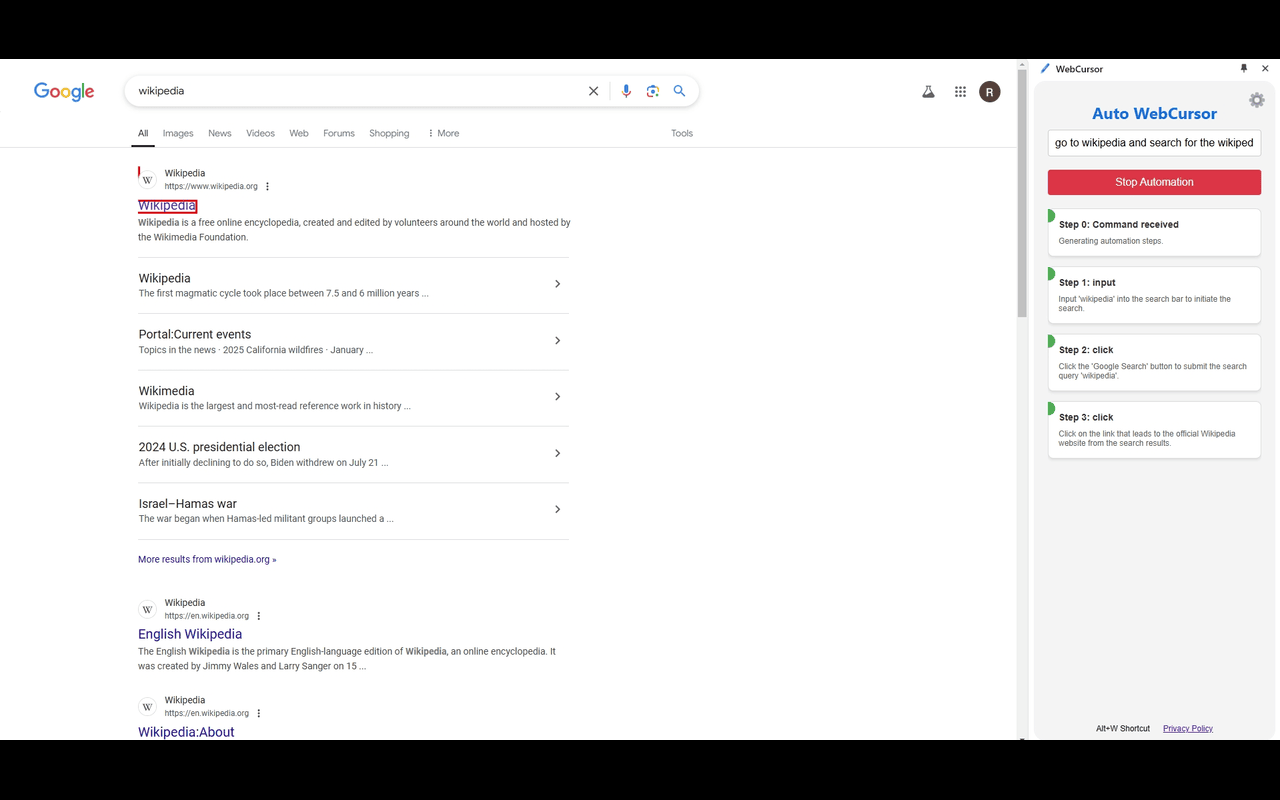The image size is (1280, 800).
Task: Clear the search box with the X icon
Action: click(593, 91)
